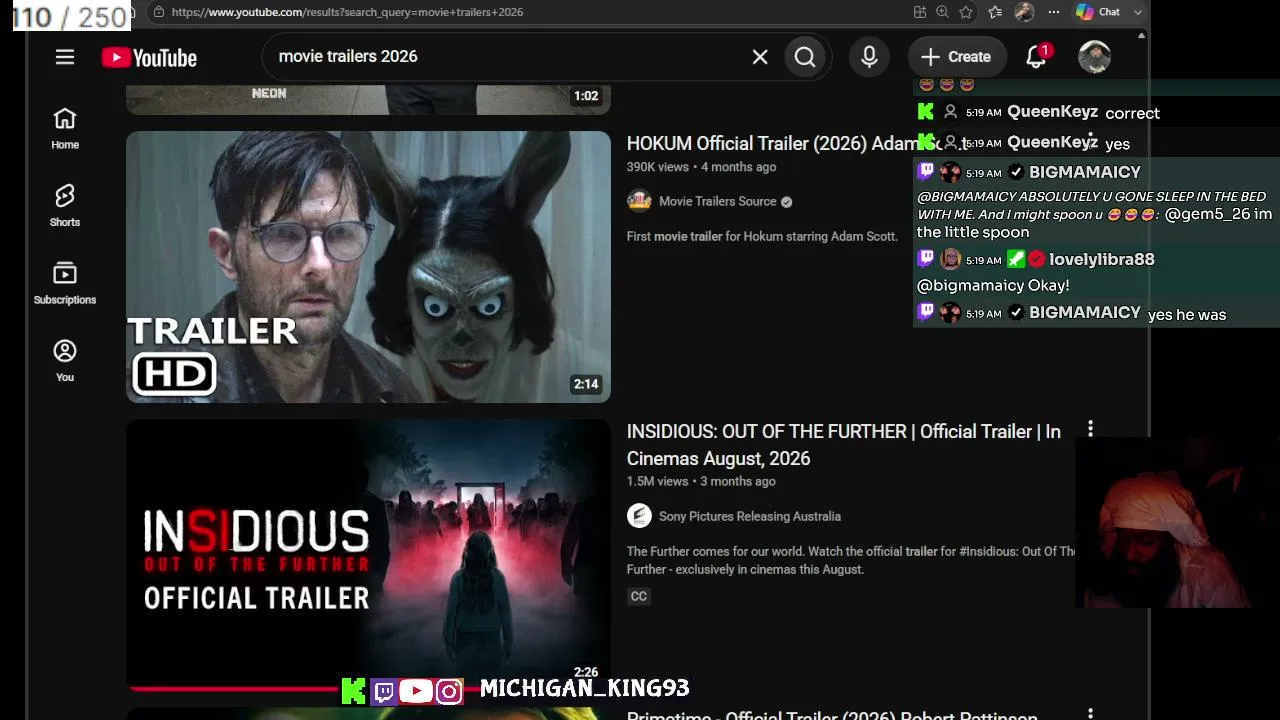The width and height of the screenshot is (1280, 720).
Task: Add this page to favorites with star
Action: click(x=966, y=12)
